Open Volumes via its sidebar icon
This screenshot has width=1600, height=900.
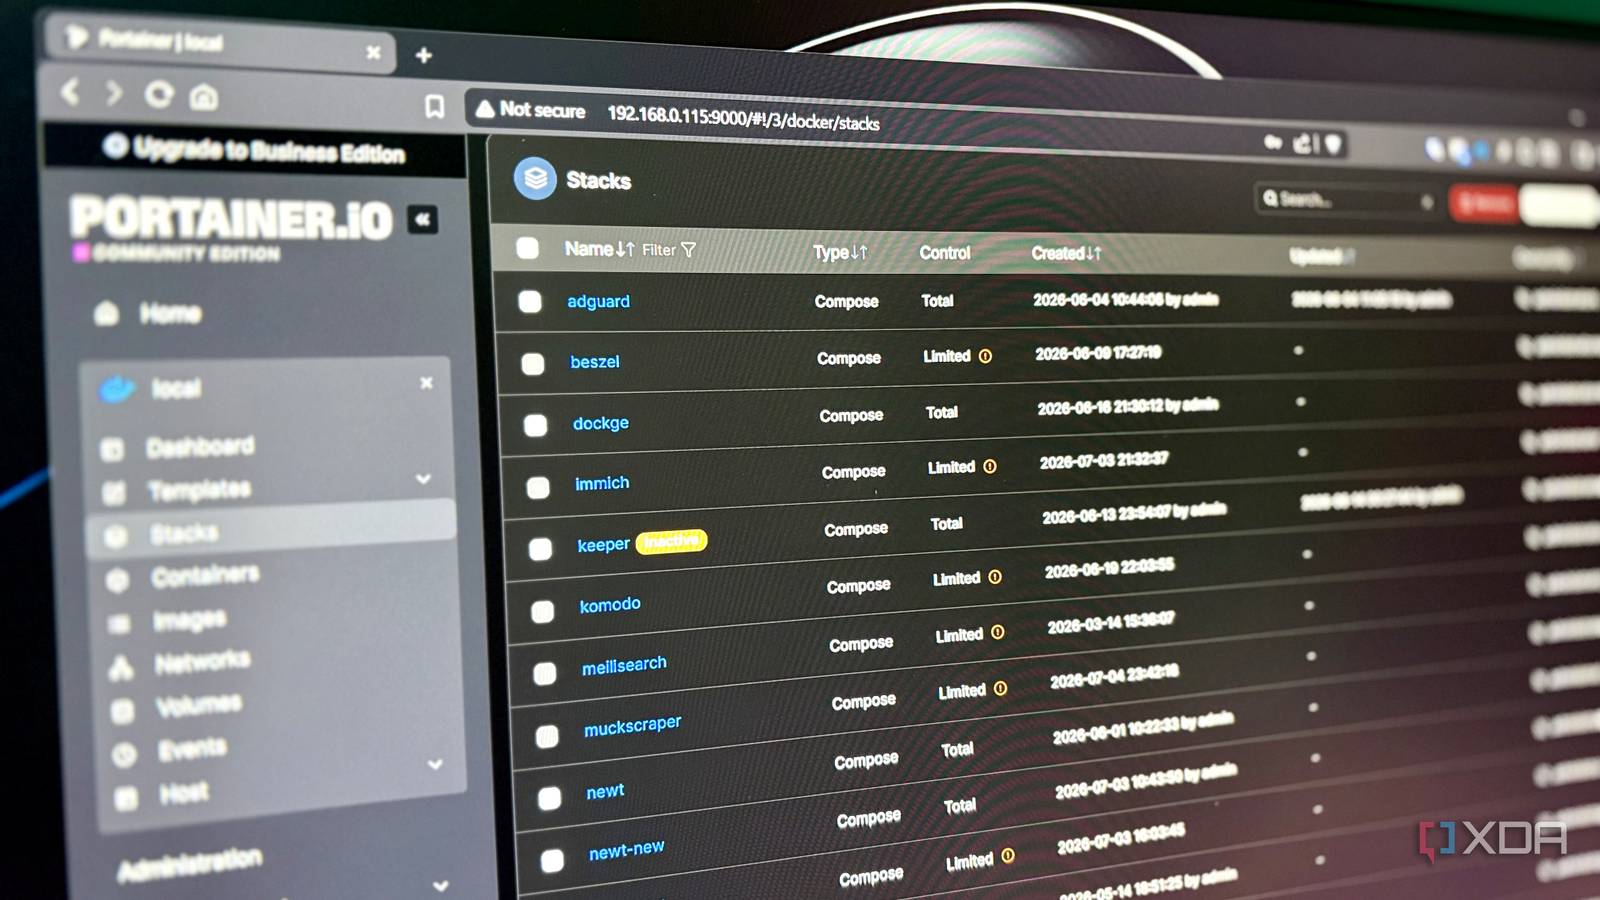[122, 711]
